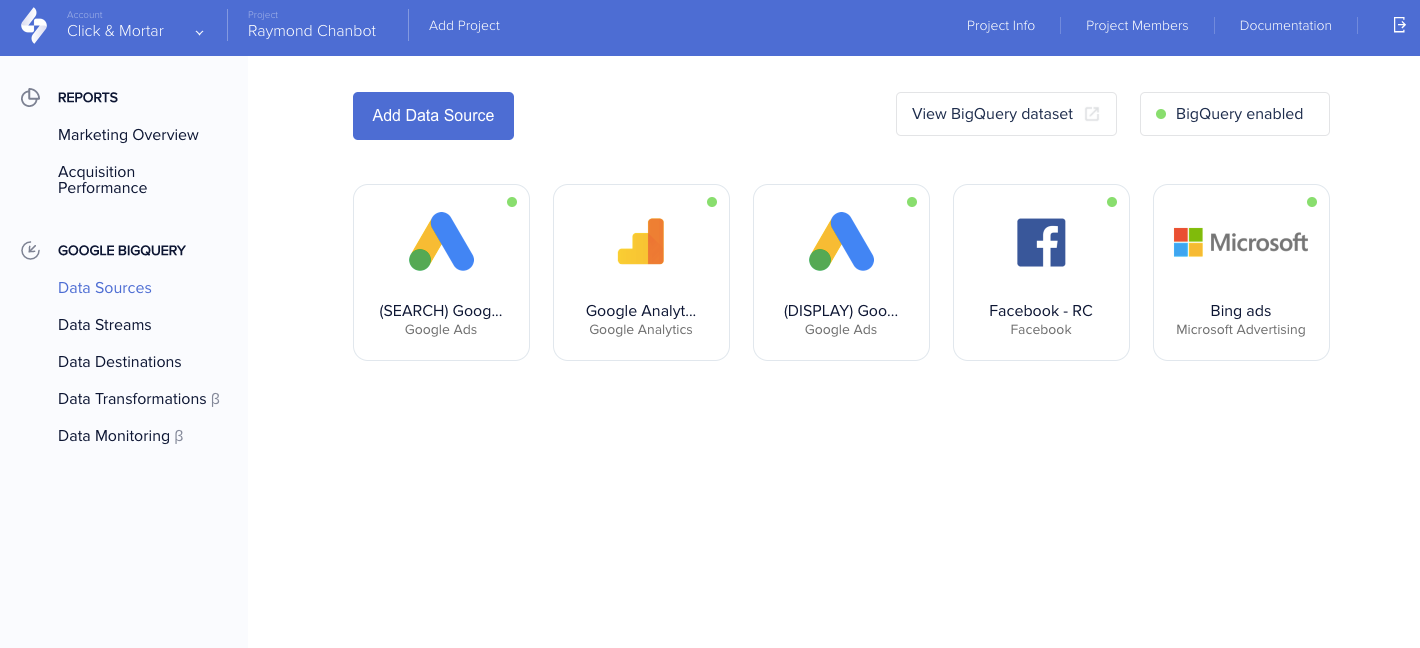Click Add Project in header

(x=464, y=25)
